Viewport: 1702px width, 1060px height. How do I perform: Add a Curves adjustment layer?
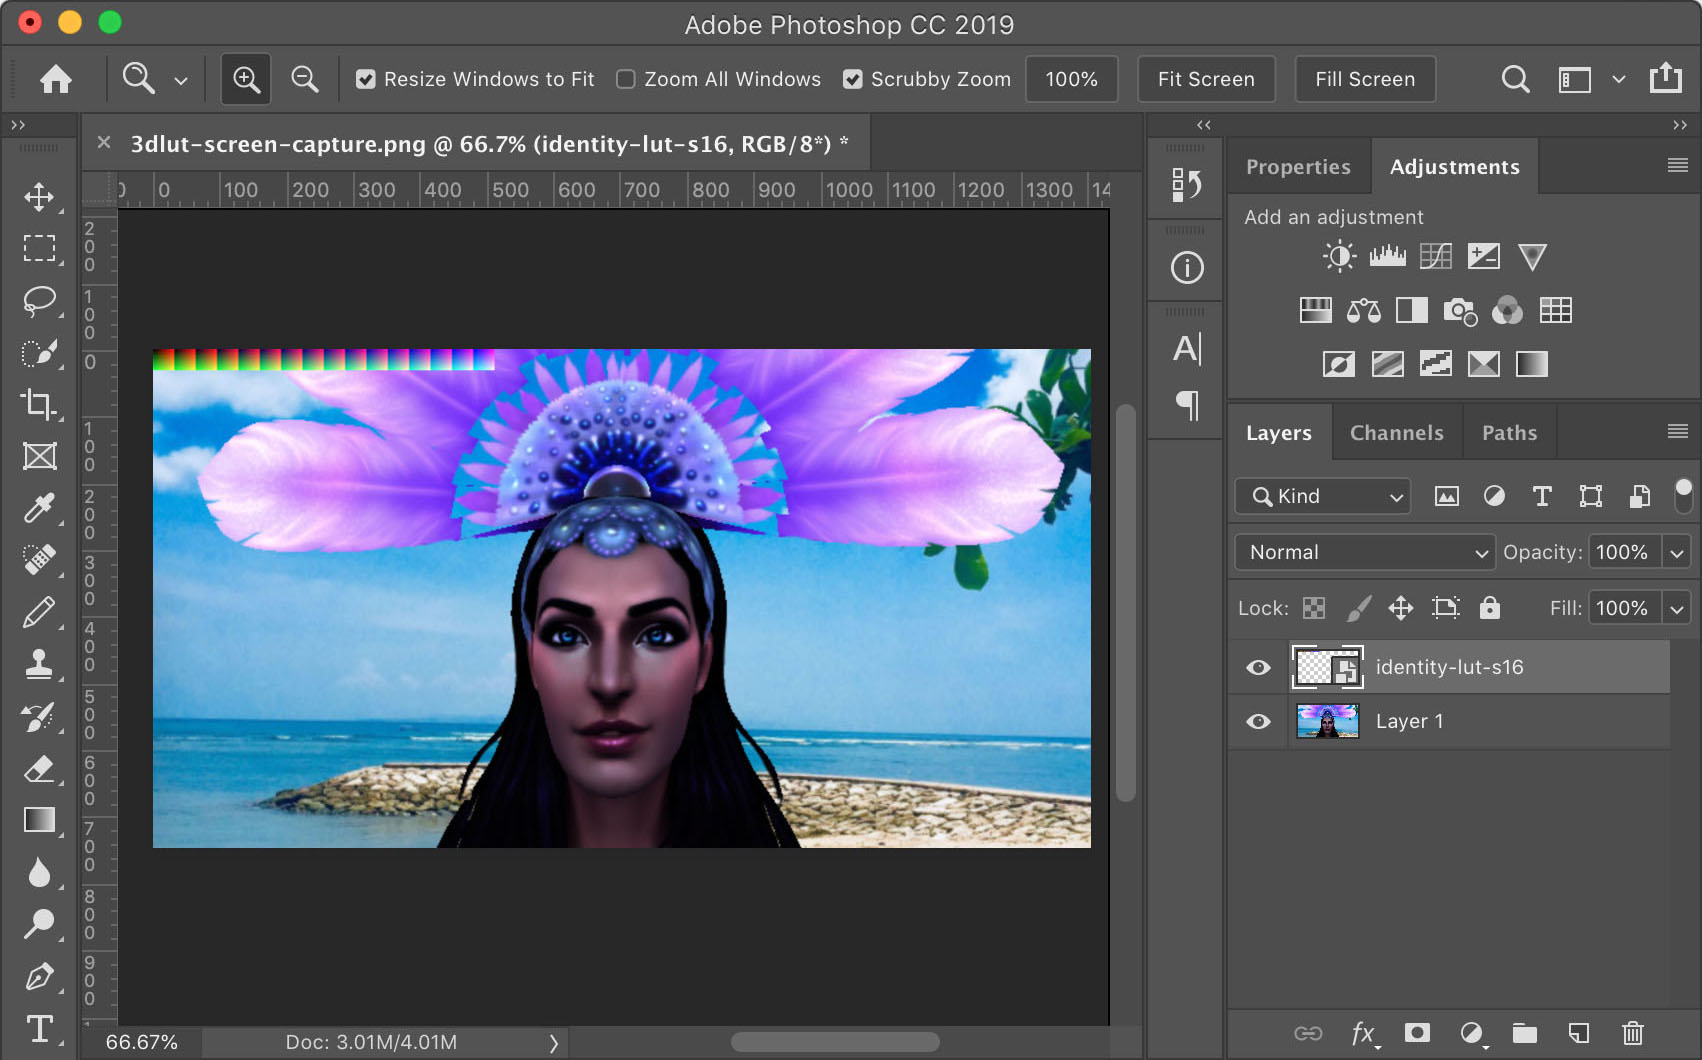pyautogui.click(x=1436, y=255)
